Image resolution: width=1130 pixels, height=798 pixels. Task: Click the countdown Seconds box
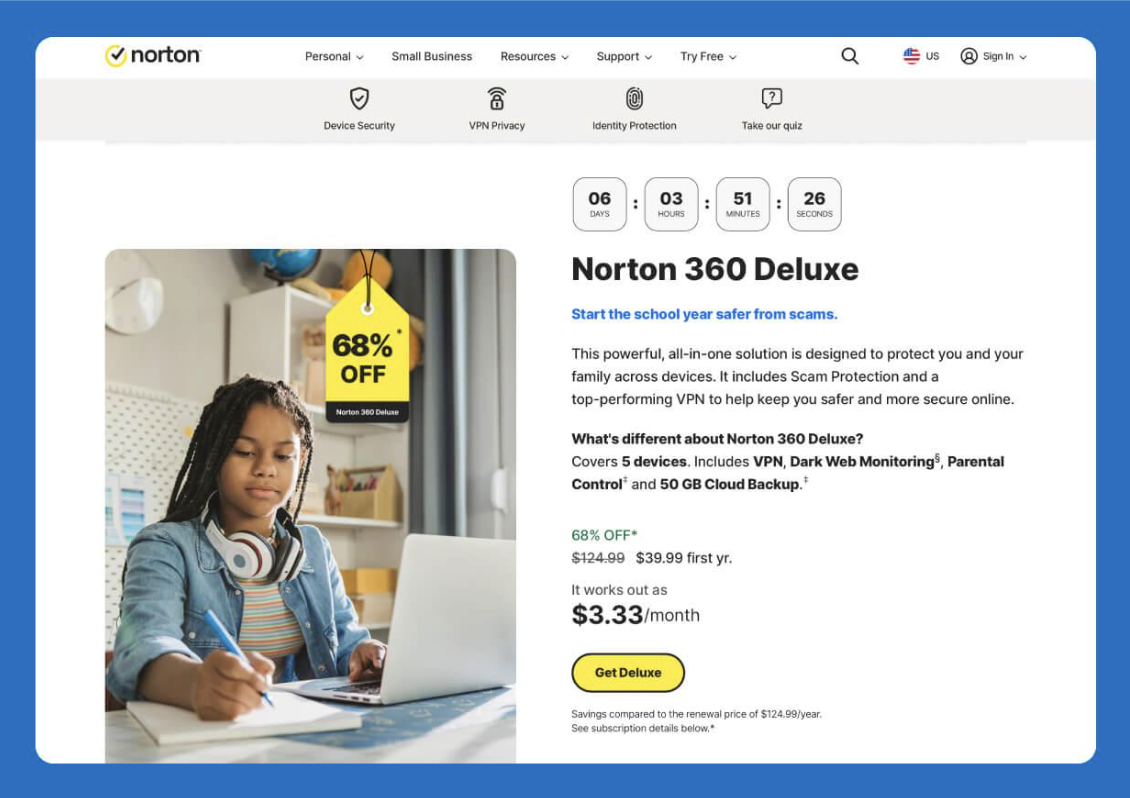click(814, 204)
